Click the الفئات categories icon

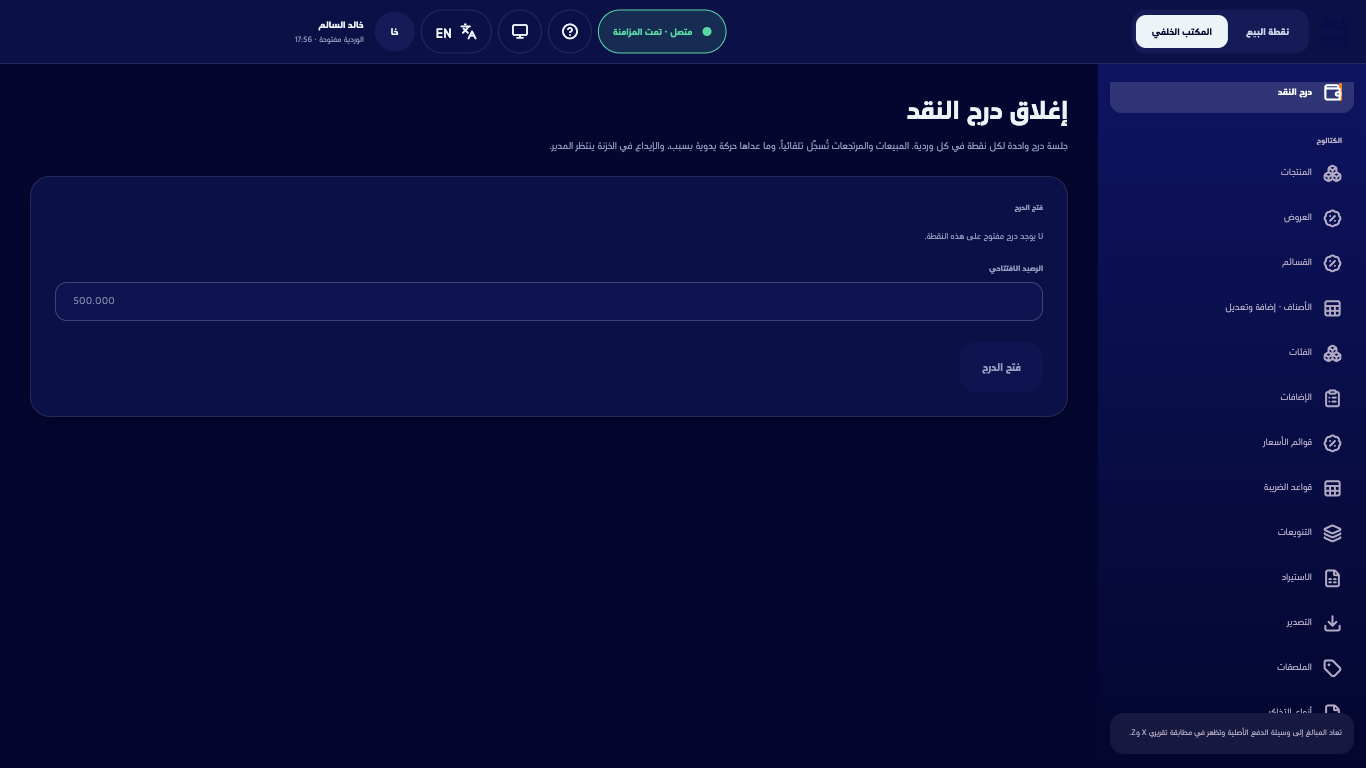pos(1332,353)
